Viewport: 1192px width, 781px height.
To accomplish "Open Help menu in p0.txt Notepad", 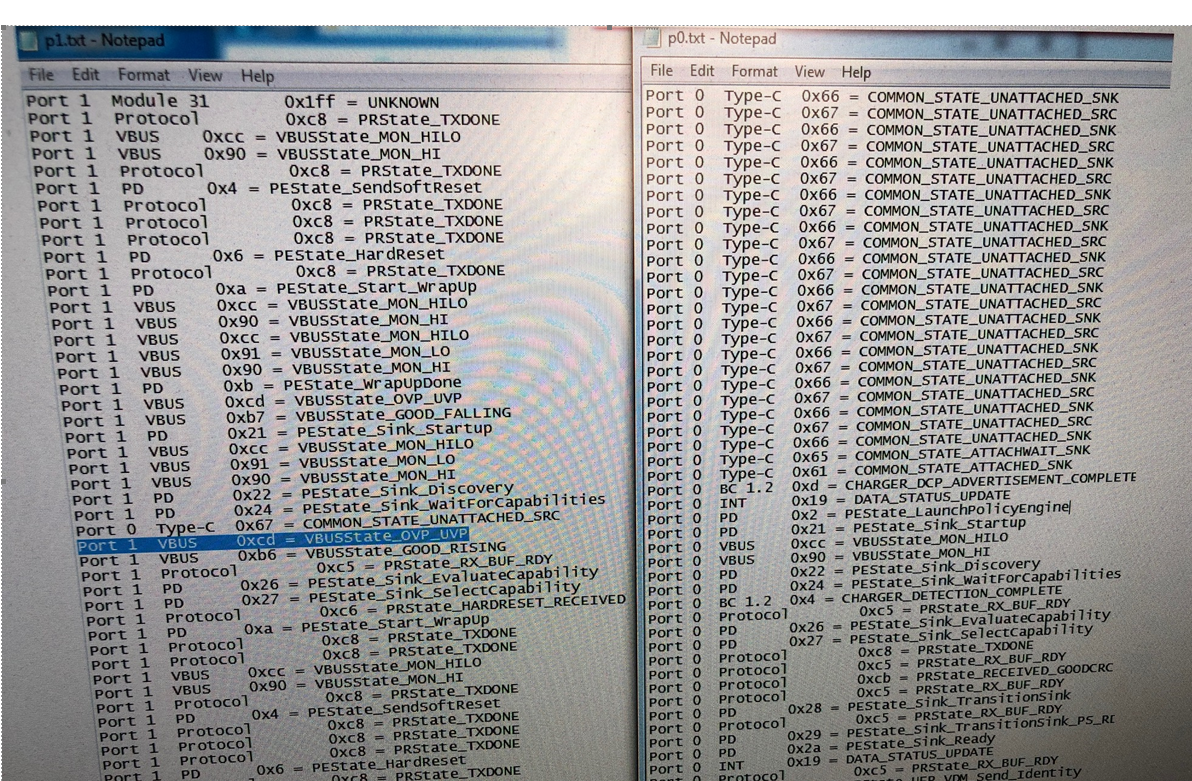I will point(856,72).
